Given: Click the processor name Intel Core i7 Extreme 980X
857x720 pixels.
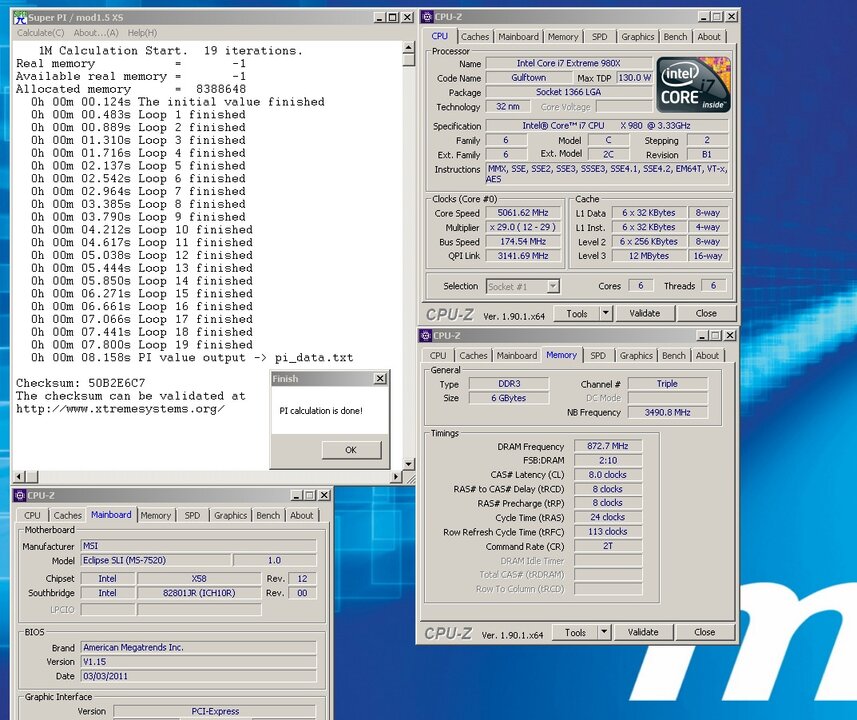Looking at the screenshot, I should coord(569,63).
